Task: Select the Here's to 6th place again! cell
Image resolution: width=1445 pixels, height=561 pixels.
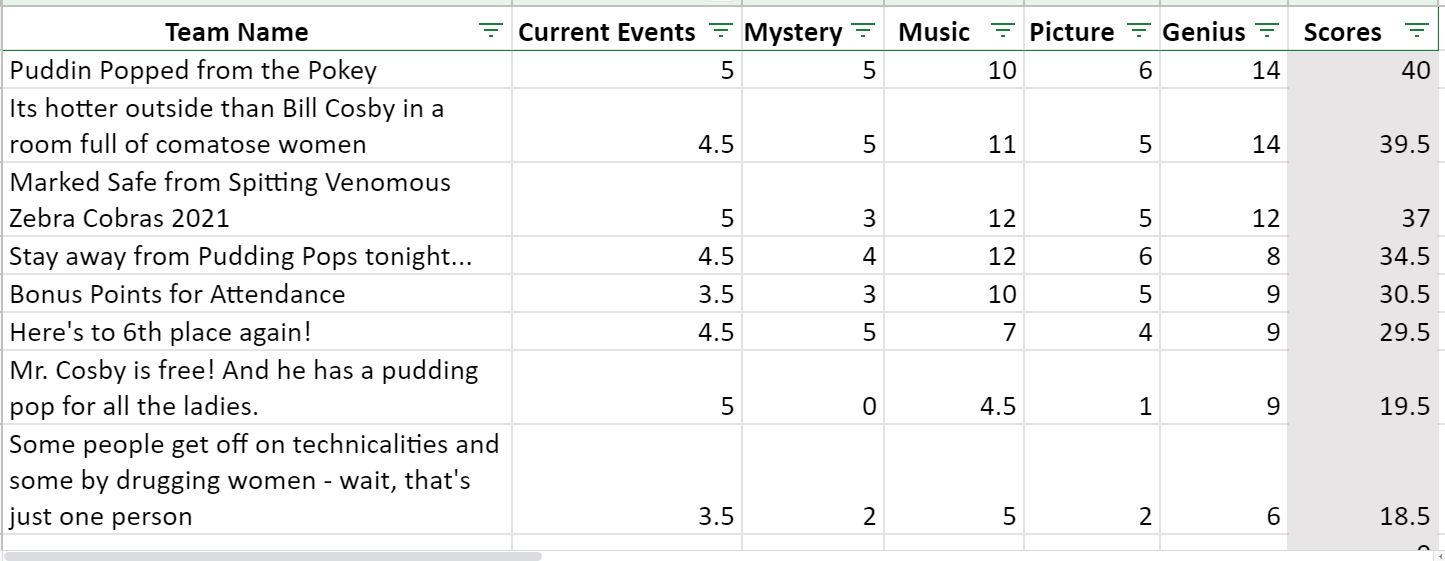Action: 257,332
